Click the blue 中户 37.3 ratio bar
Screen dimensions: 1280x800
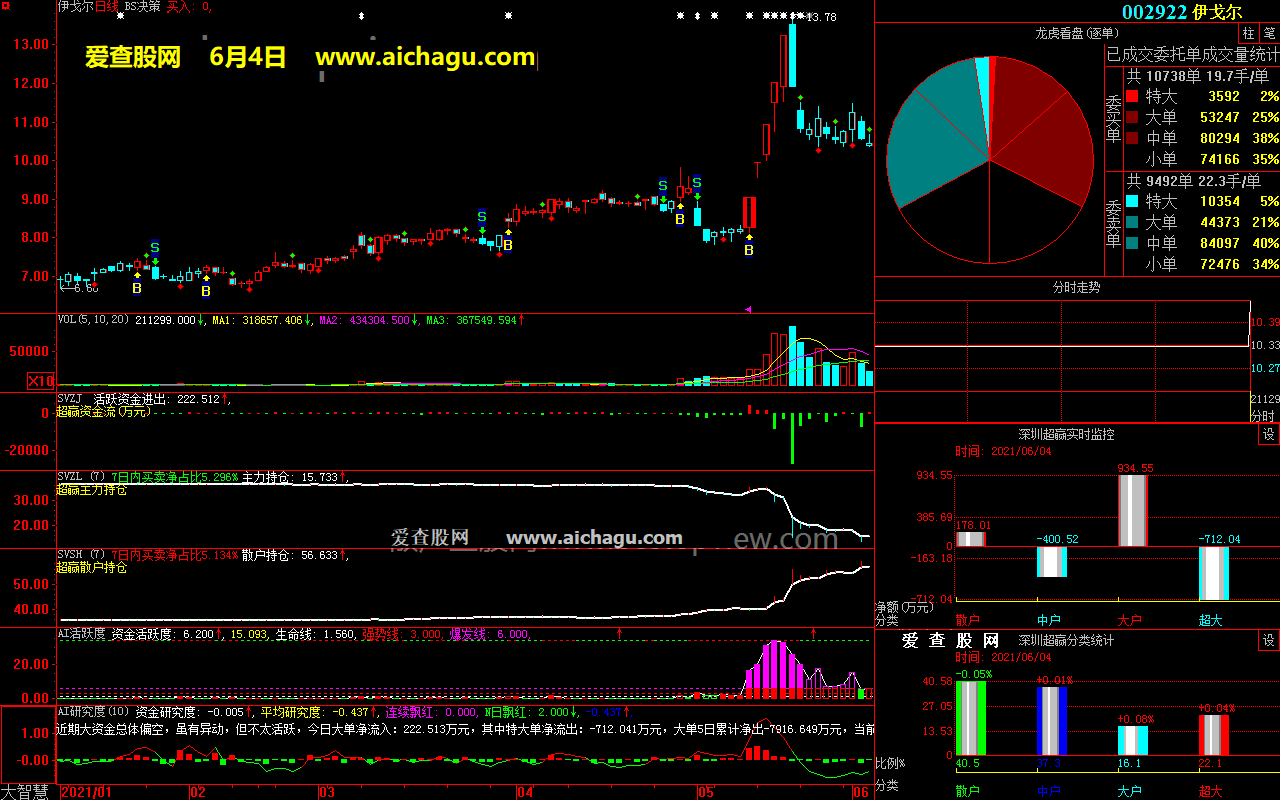(x=1052, y=721)
